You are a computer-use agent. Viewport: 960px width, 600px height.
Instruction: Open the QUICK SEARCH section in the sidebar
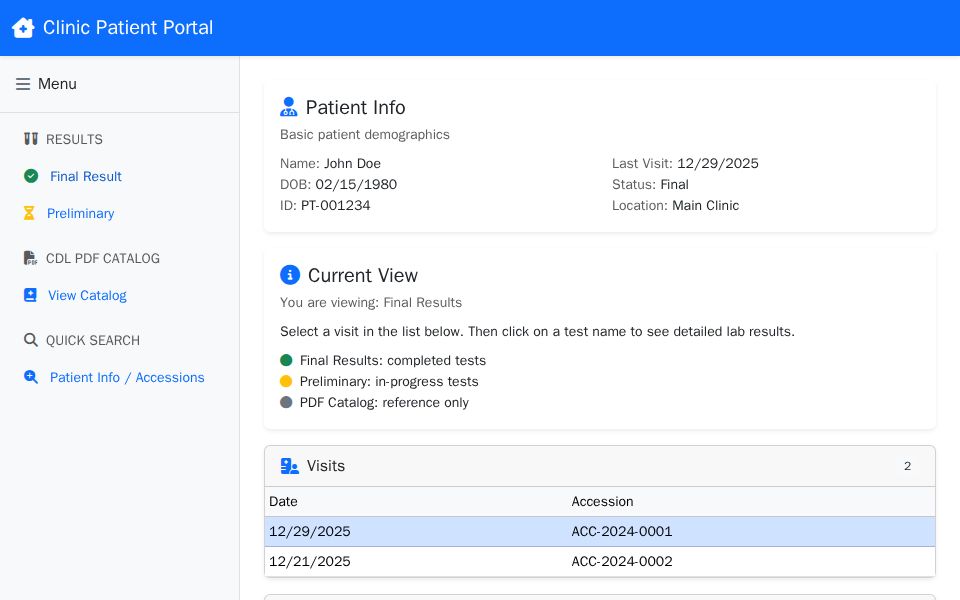(92, 340)
